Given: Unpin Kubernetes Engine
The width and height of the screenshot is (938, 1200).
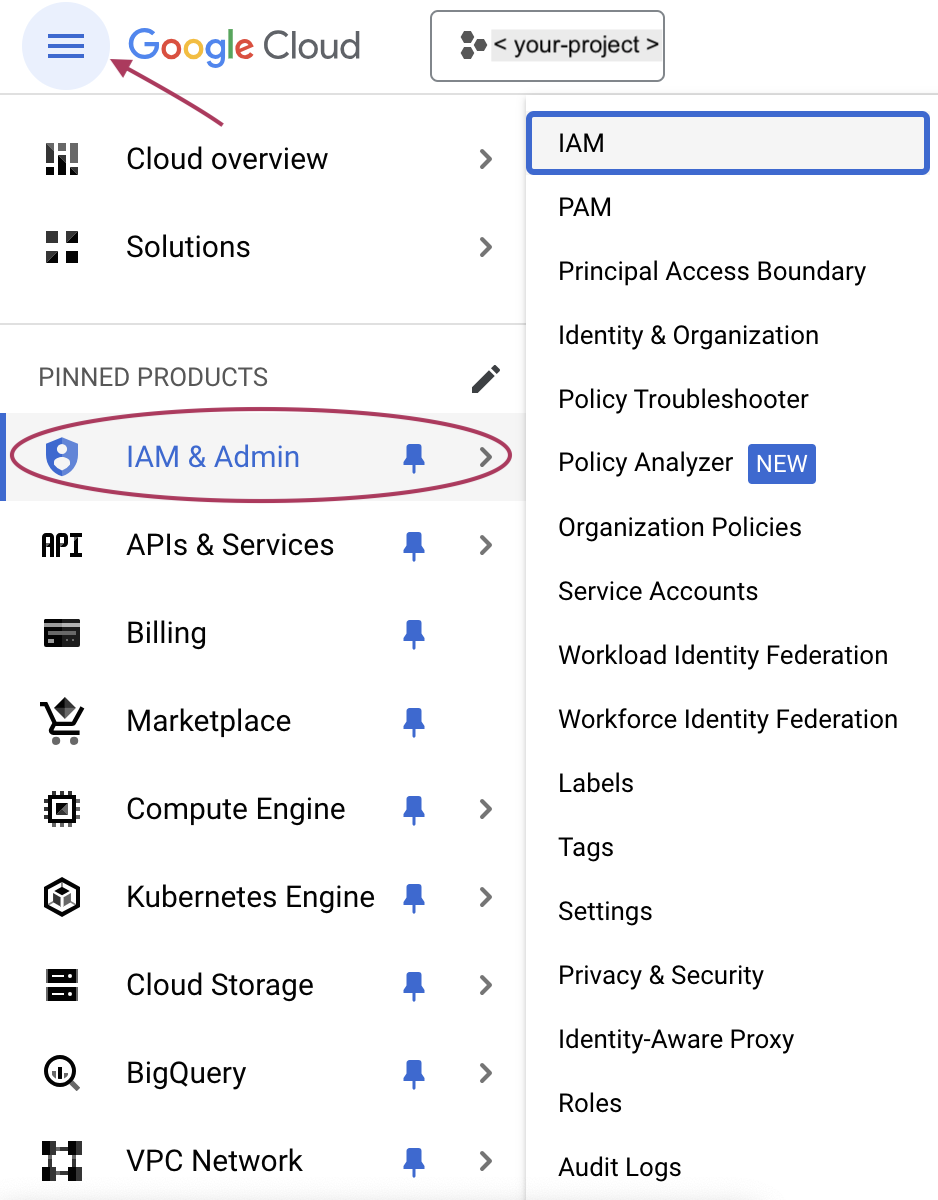Looking at the screenshot, I should coord(413,898).
